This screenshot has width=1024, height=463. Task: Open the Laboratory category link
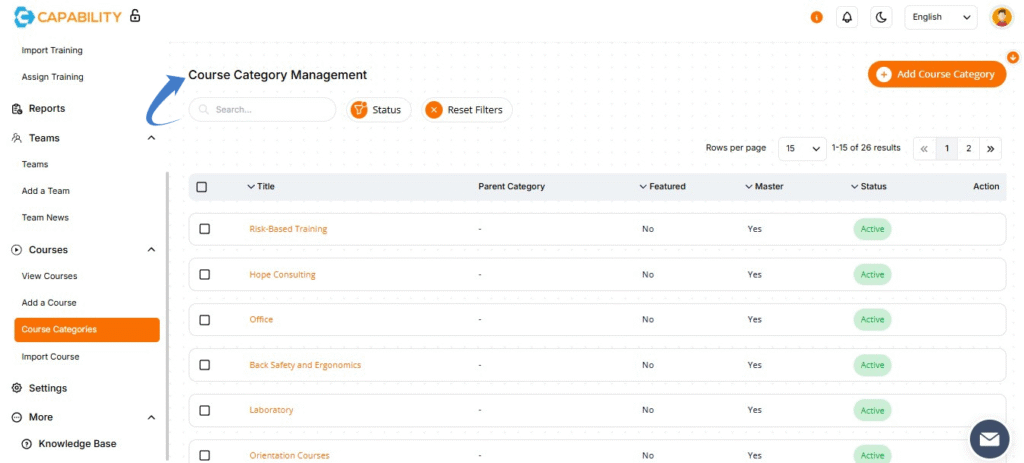(271, 411)
